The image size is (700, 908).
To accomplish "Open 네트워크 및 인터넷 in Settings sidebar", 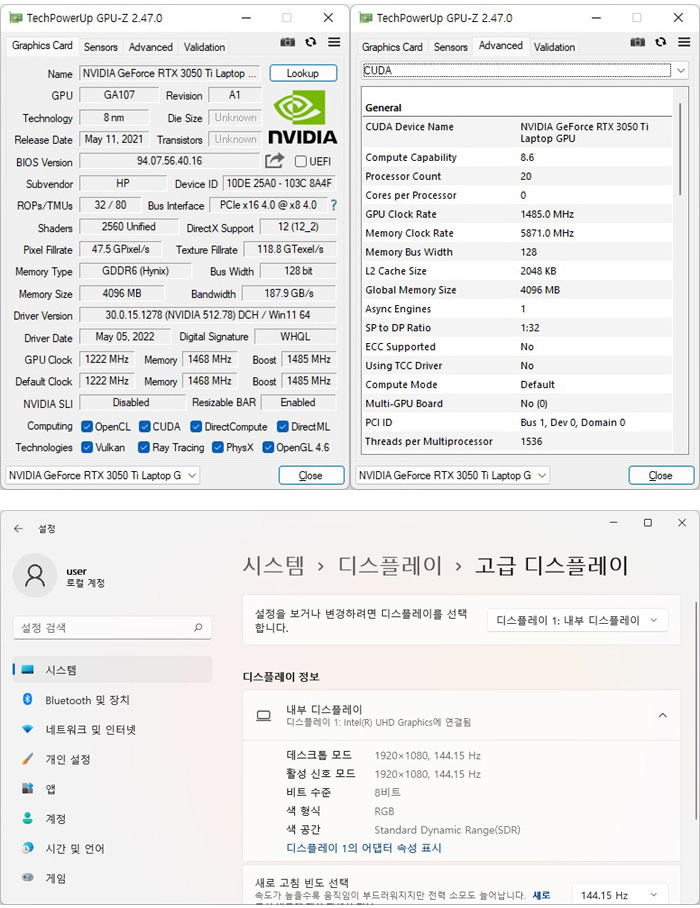I will (112, 730).
